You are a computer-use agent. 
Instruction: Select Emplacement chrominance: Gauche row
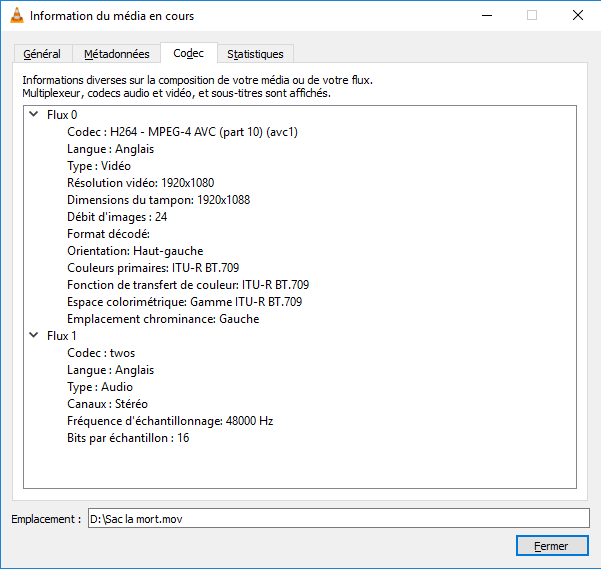163,319
